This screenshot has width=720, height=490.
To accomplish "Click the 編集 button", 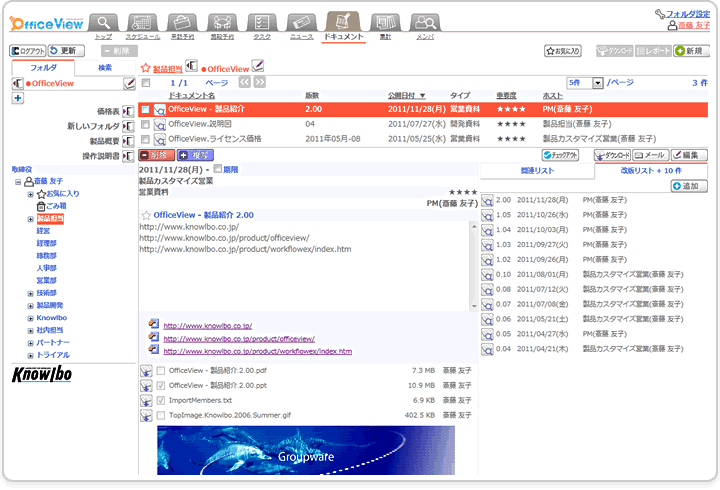I will pyautogui.click(x=689, y=155).
